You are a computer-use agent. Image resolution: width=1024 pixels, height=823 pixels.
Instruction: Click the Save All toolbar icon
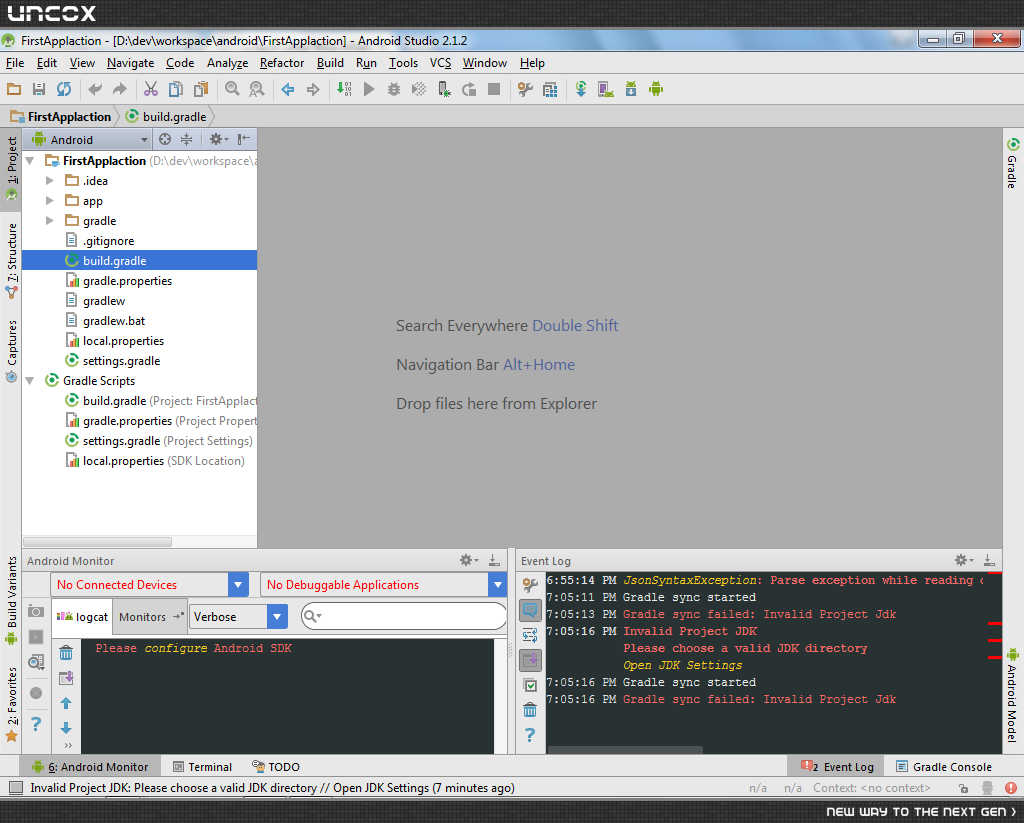39,89
